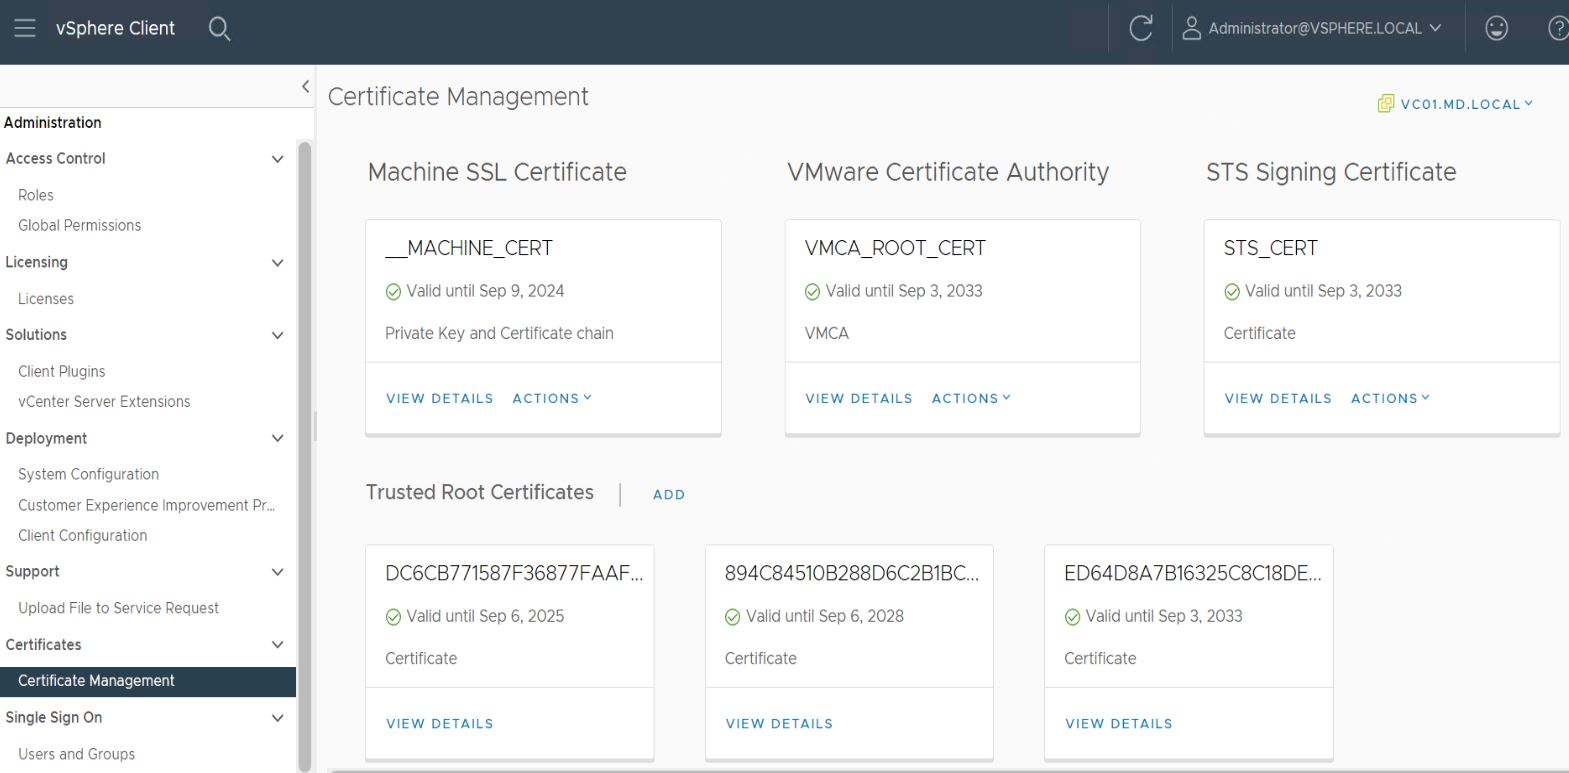Viewport: 1569px width, 773px height.
Task: Click the STS_CERT card title
Action: coord(1270,248)
